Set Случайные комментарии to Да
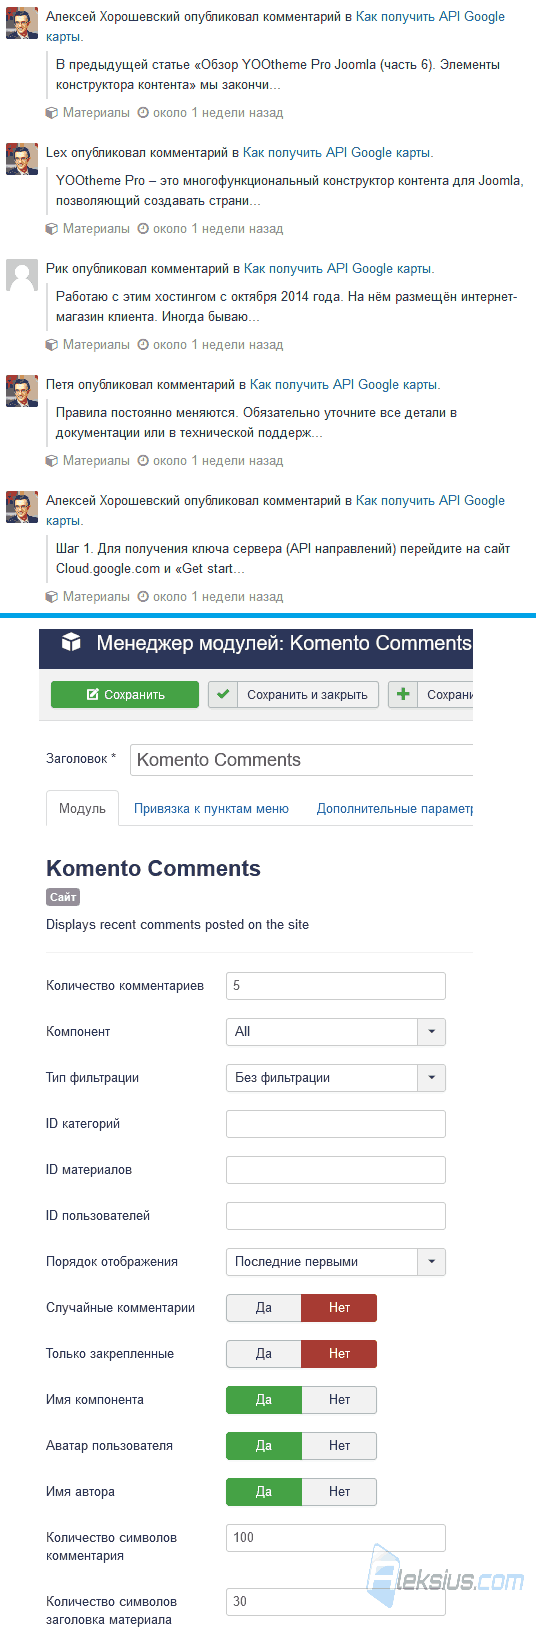Image resolution: width=536 pixels, height=1631 pixels. click(x=264, y=1308)
